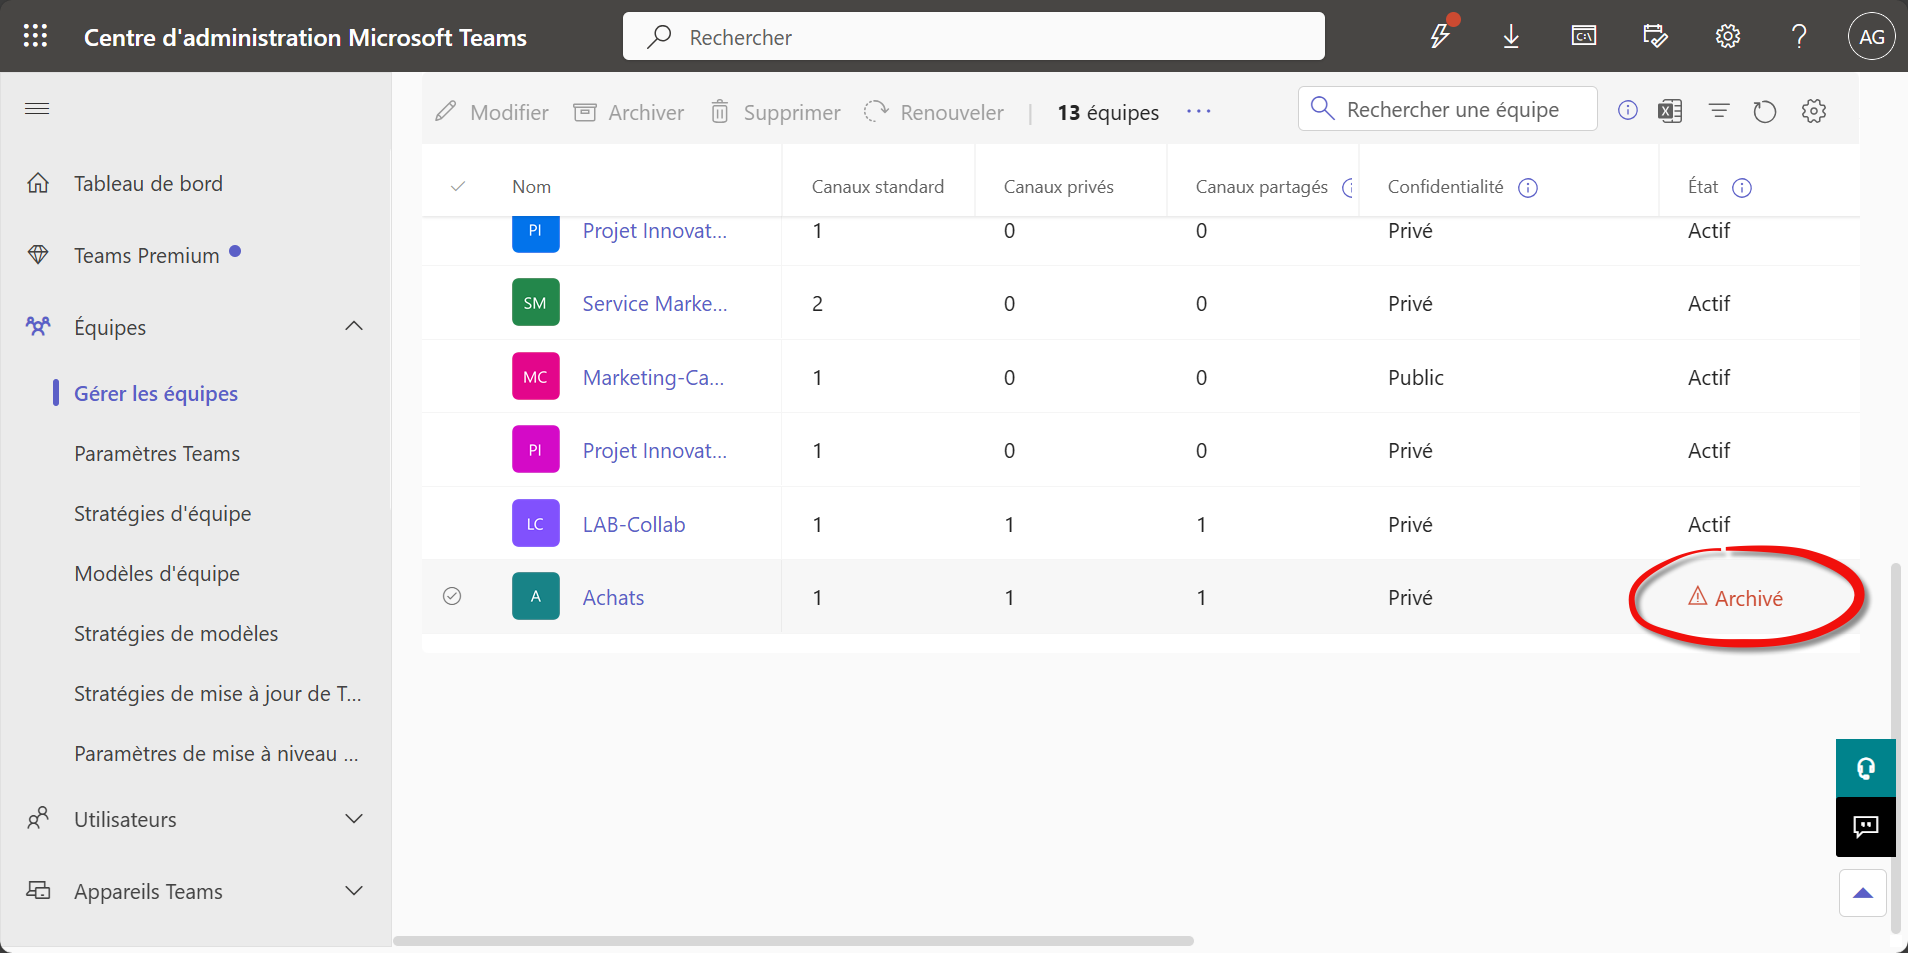Collapse the Équipes navigation section
Screen dimensions: 1908x953
pyautogui.click(x=354, y=327)
